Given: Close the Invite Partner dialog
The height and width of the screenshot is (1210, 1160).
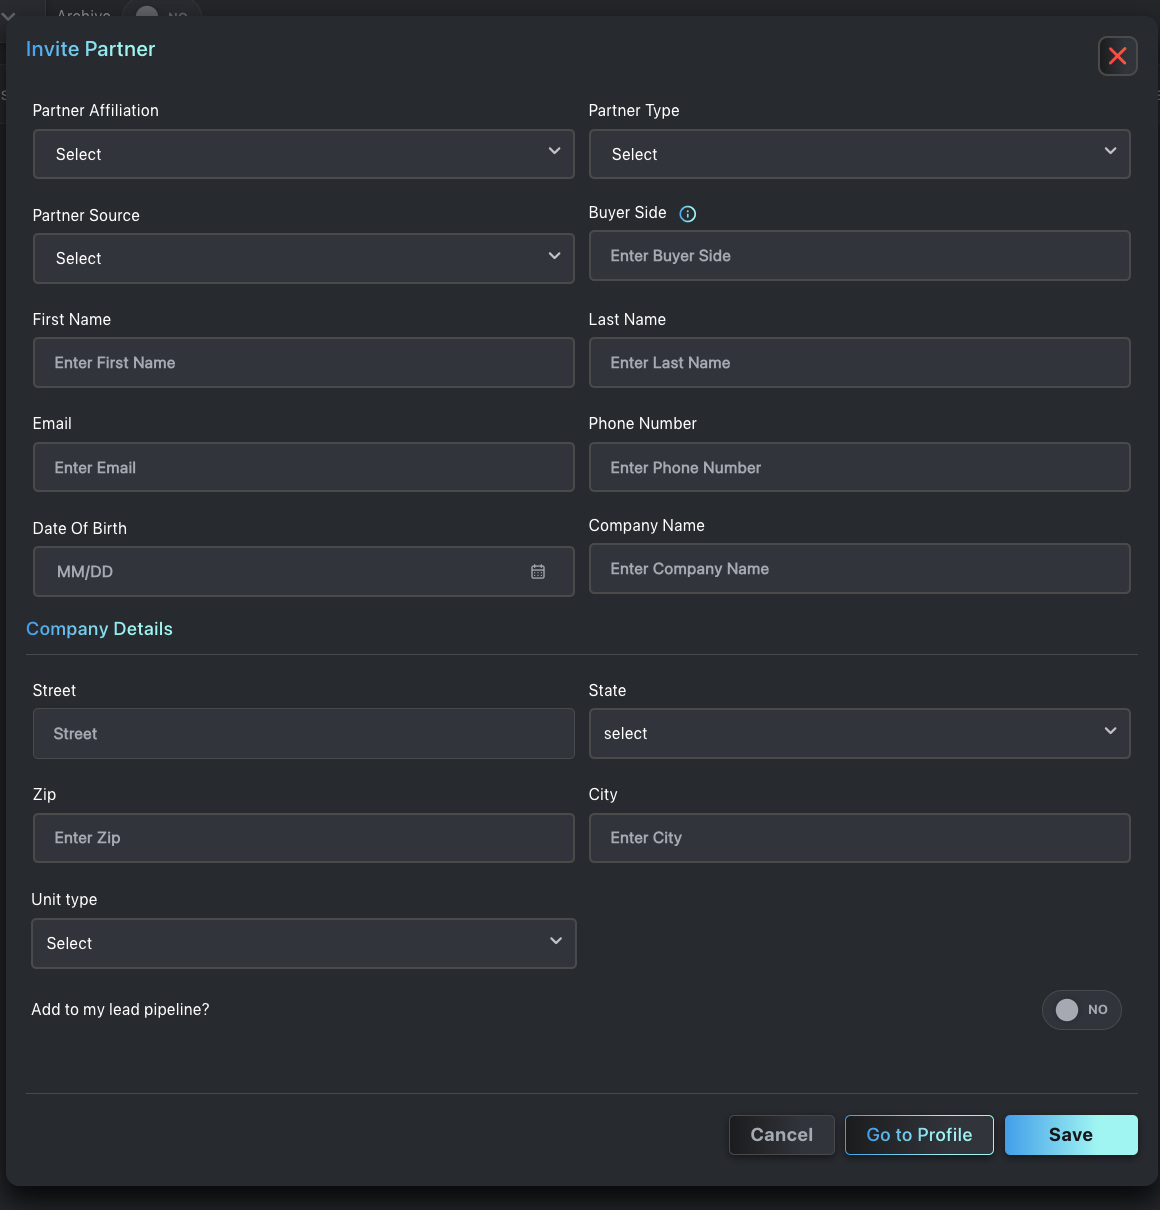Looking at the screenshot, I should 1117,56.
